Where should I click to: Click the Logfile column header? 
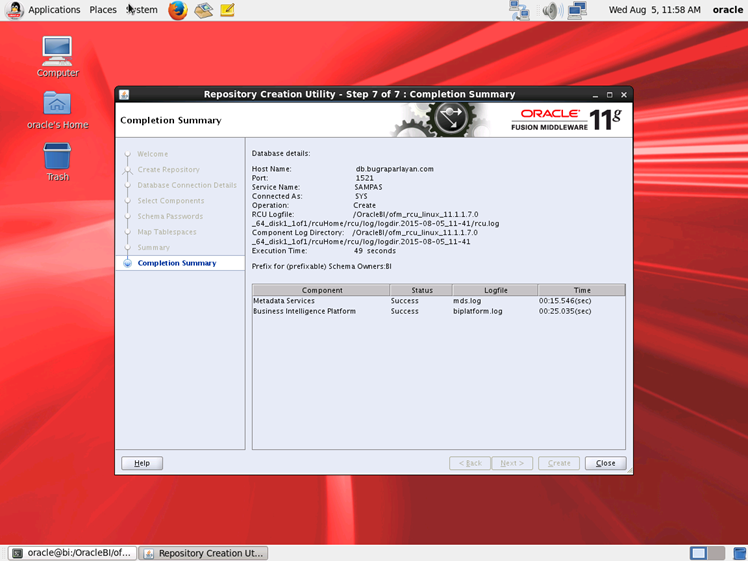[x=496, y=290]
